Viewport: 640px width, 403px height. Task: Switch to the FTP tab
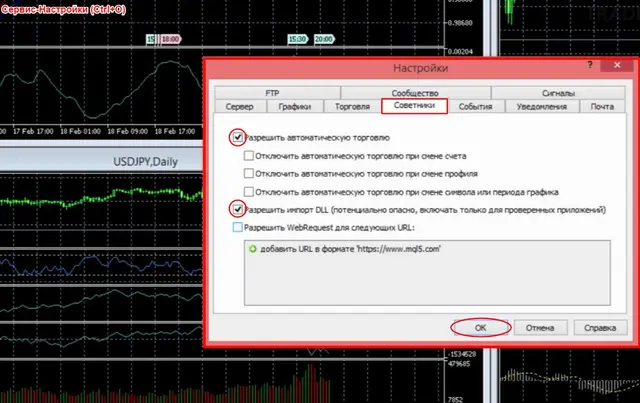point(278,93)
